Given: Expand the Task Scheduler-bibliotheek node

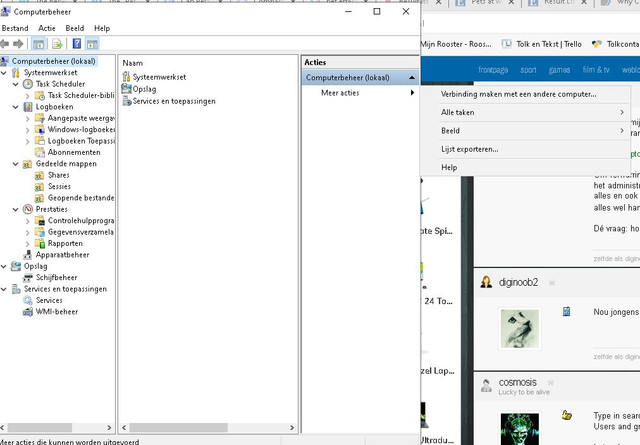Looking at the screenshot, I should (27, 96).
